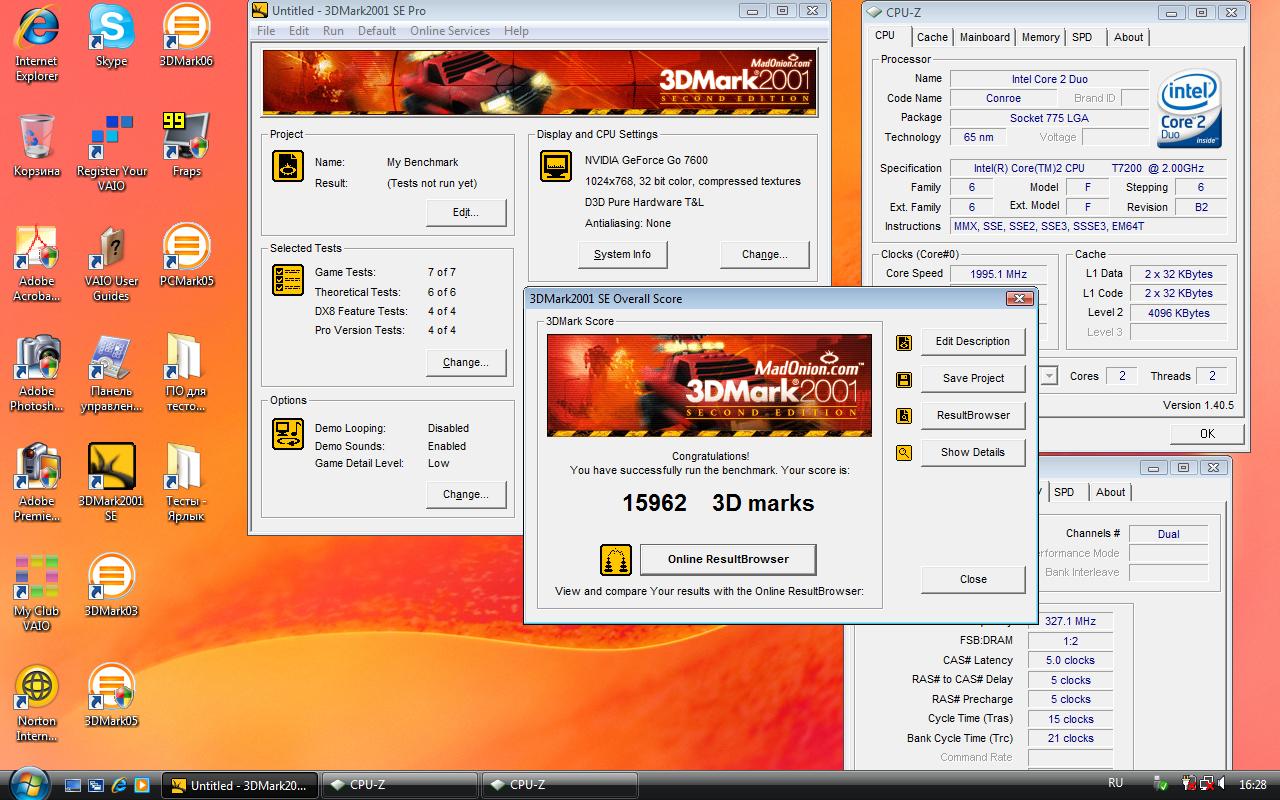Select the 3DMark06 desktop icon
1280x800 pixels.
click(186, 37)
